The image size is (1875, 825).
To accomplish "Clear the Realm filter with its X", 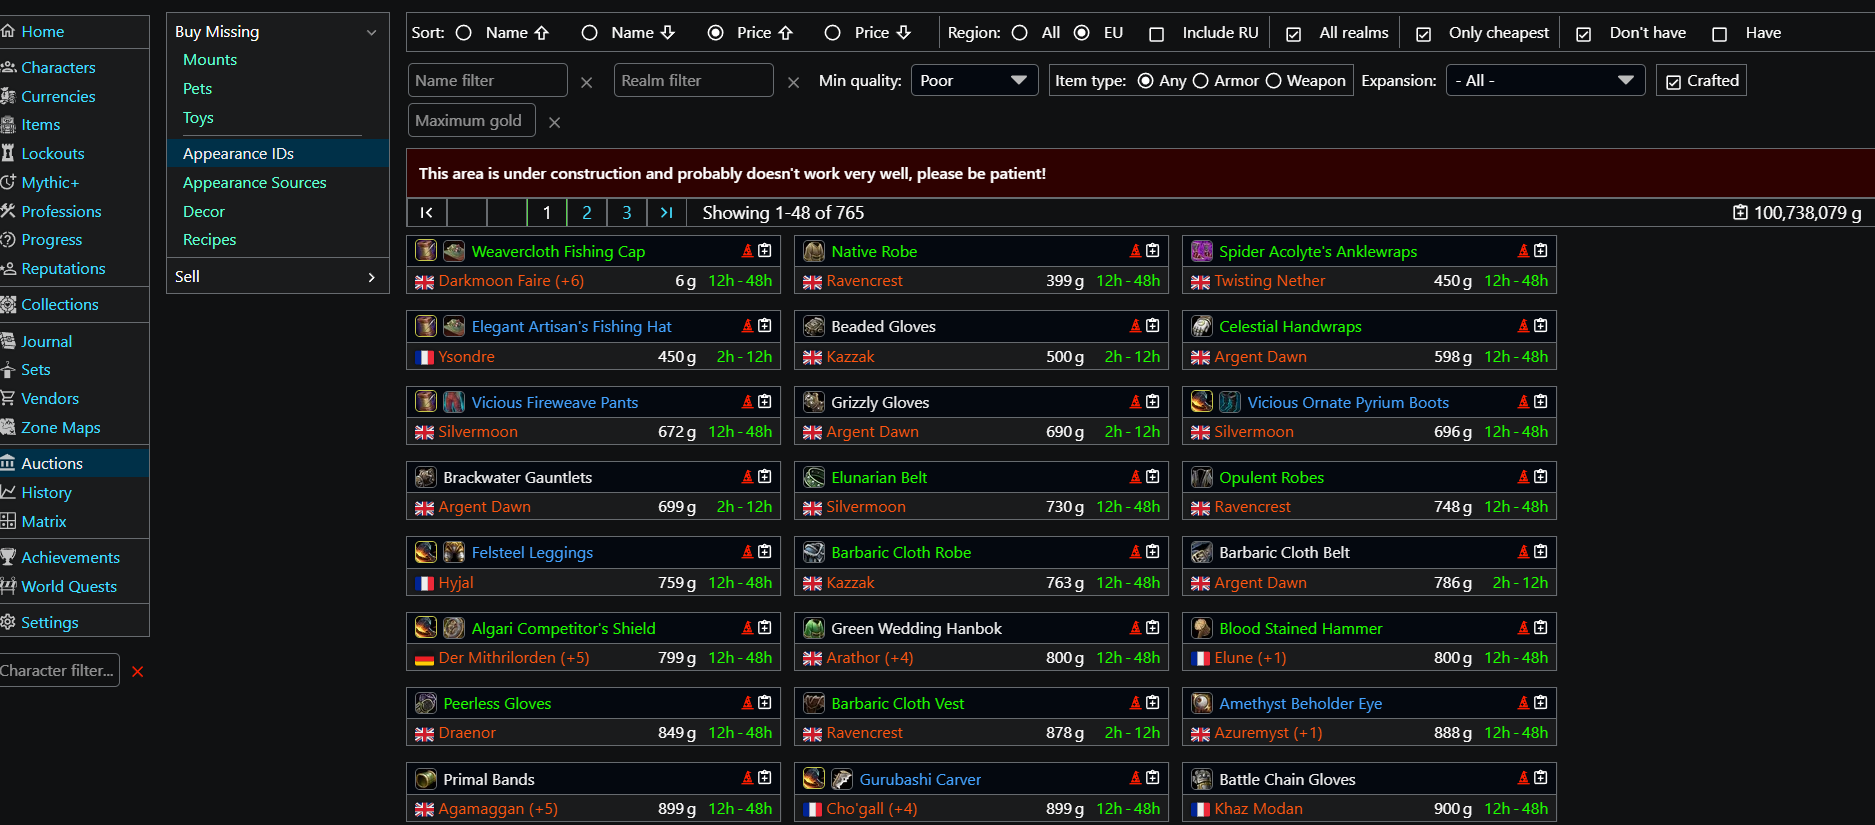I will click(x=794, y=82).
